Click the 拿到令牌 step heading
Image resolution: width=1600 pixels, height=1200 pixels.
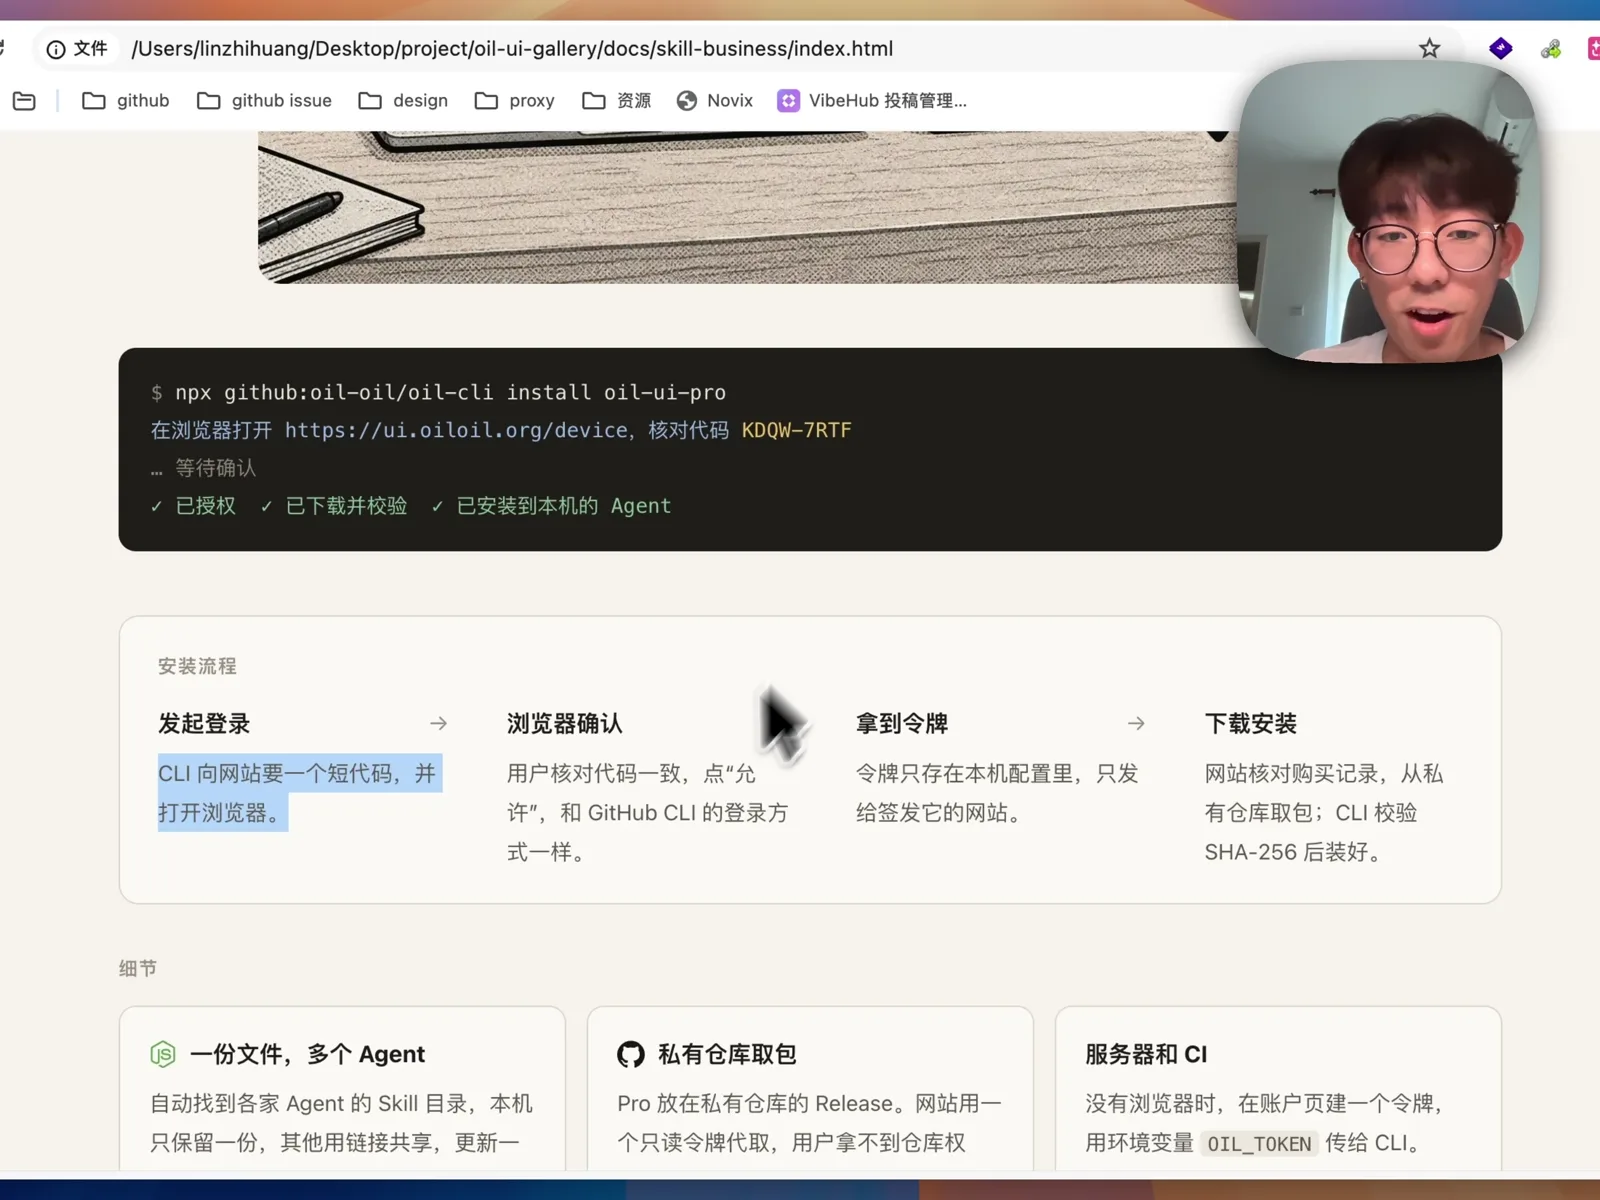coord(902,723)
